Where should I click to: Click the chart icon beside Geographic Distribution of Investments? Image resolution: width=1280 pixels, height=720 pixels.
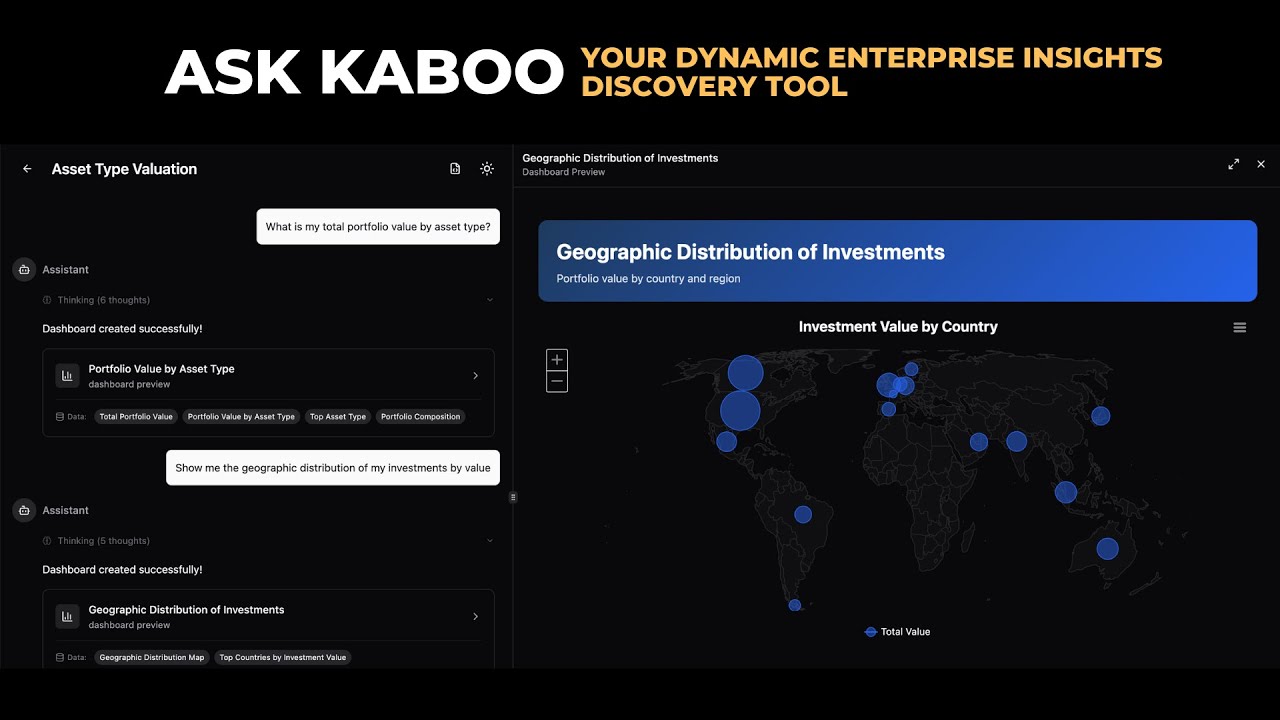[67, 617]
